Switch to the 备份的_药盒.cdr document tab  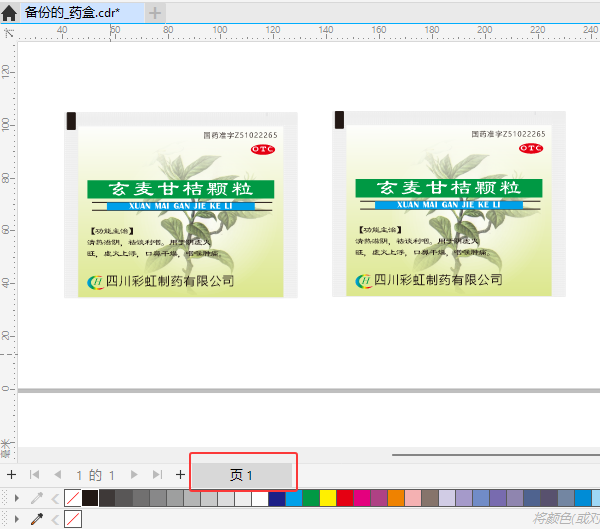82,13
